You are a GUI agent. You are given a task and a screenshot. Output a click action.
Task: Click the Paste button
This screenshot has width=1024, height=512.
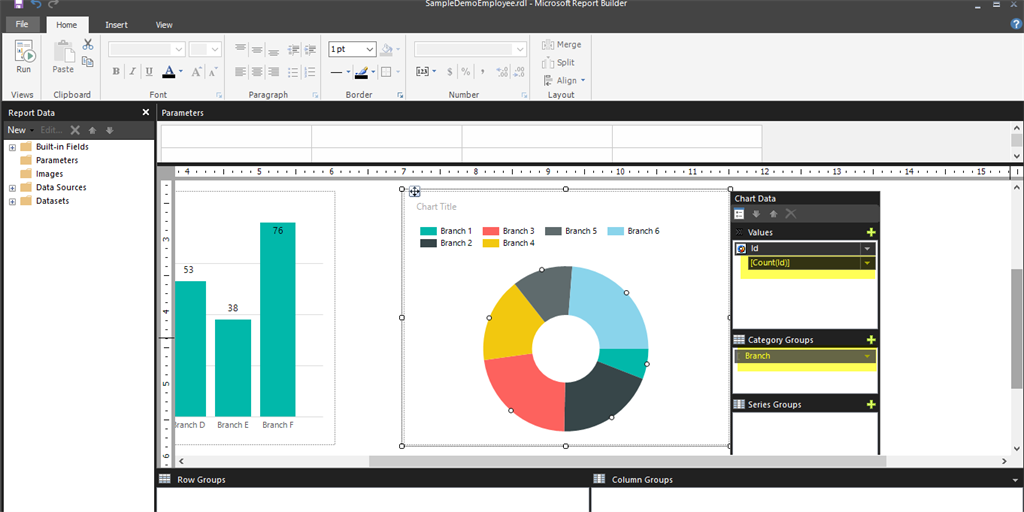(x=63, y=57)
